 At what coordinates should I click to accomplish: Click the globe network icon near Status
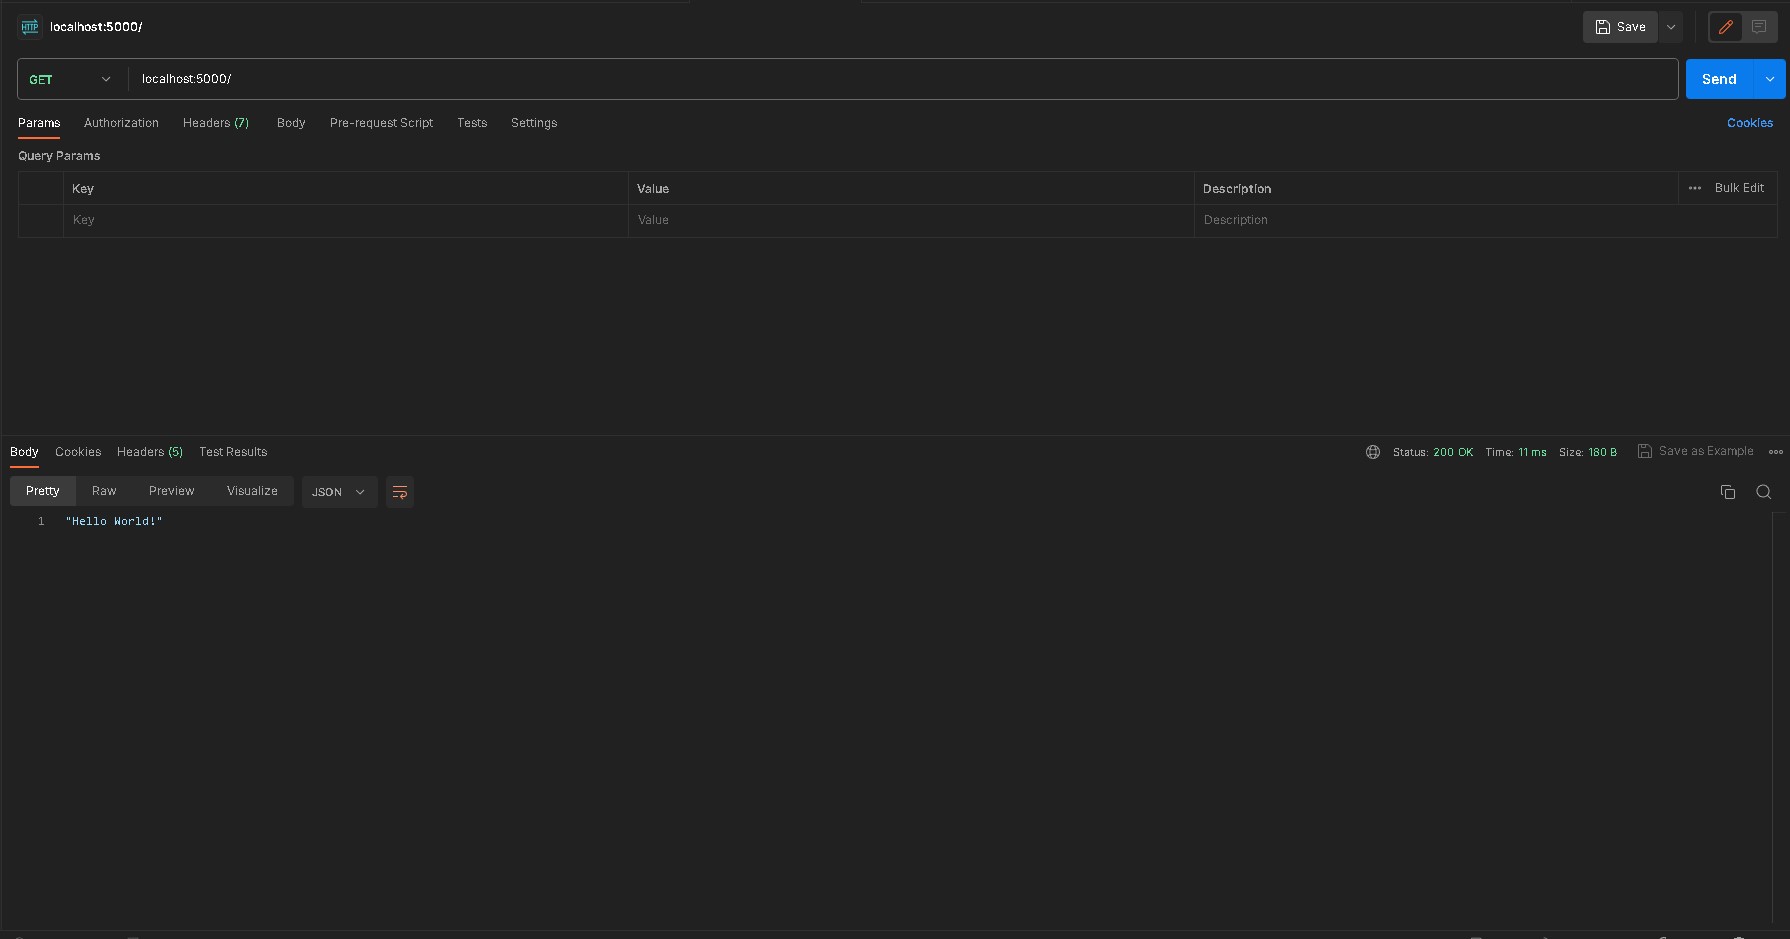pos(1373,452)
